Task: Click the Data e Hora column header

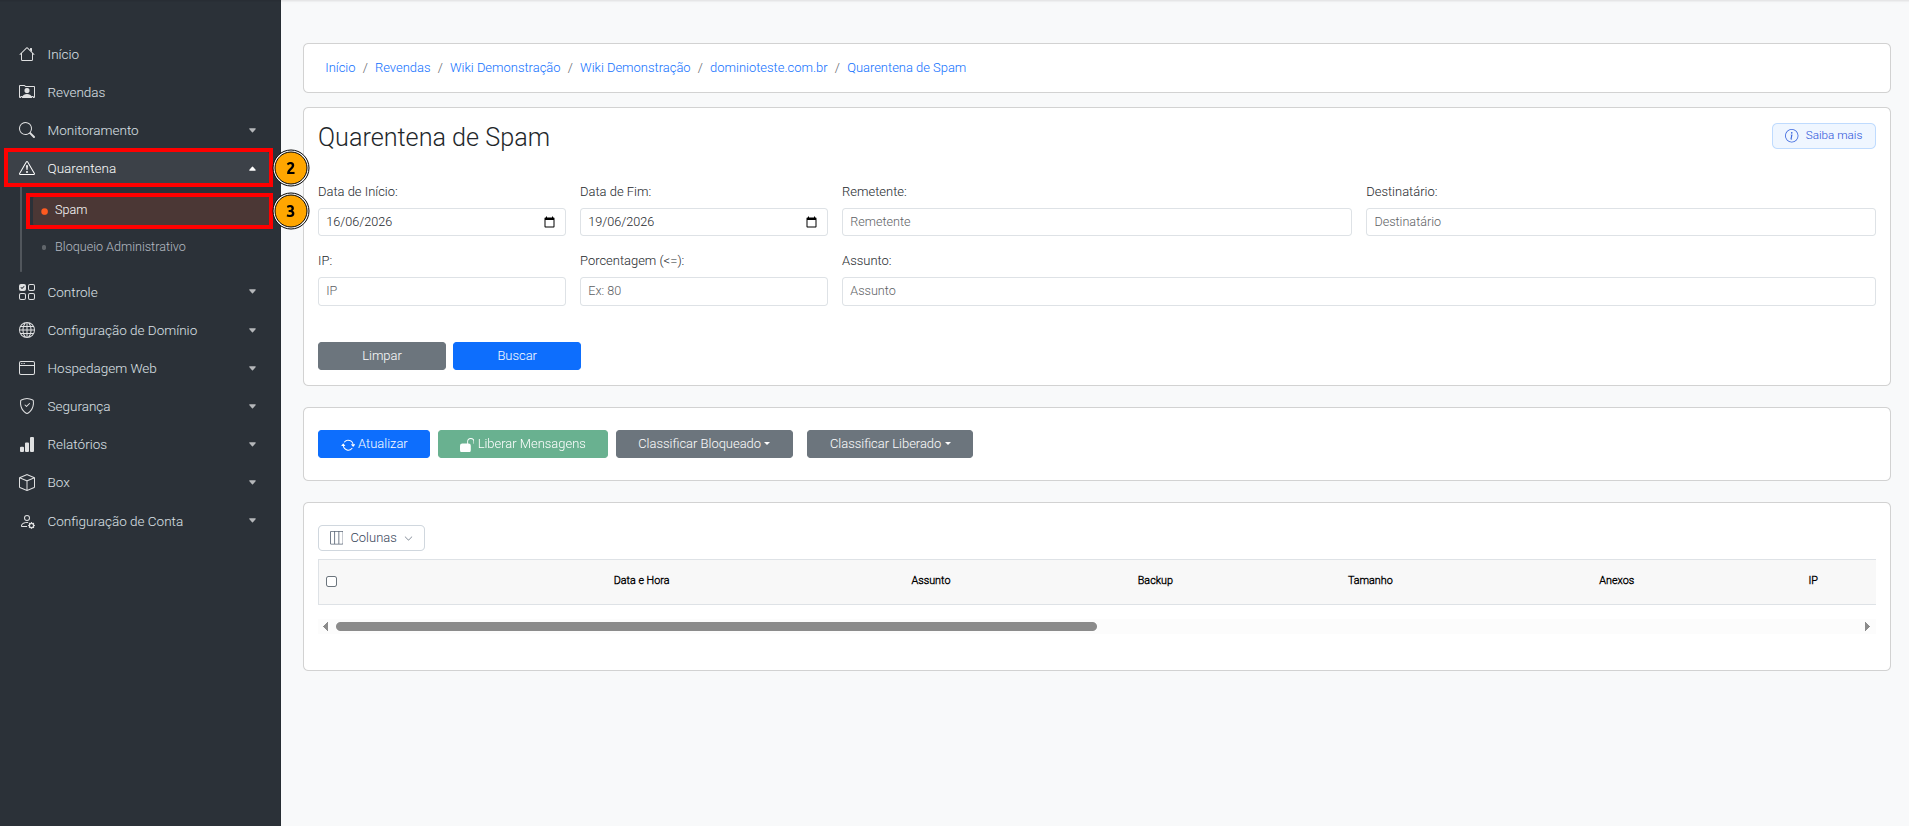Action: coord(641,581)
